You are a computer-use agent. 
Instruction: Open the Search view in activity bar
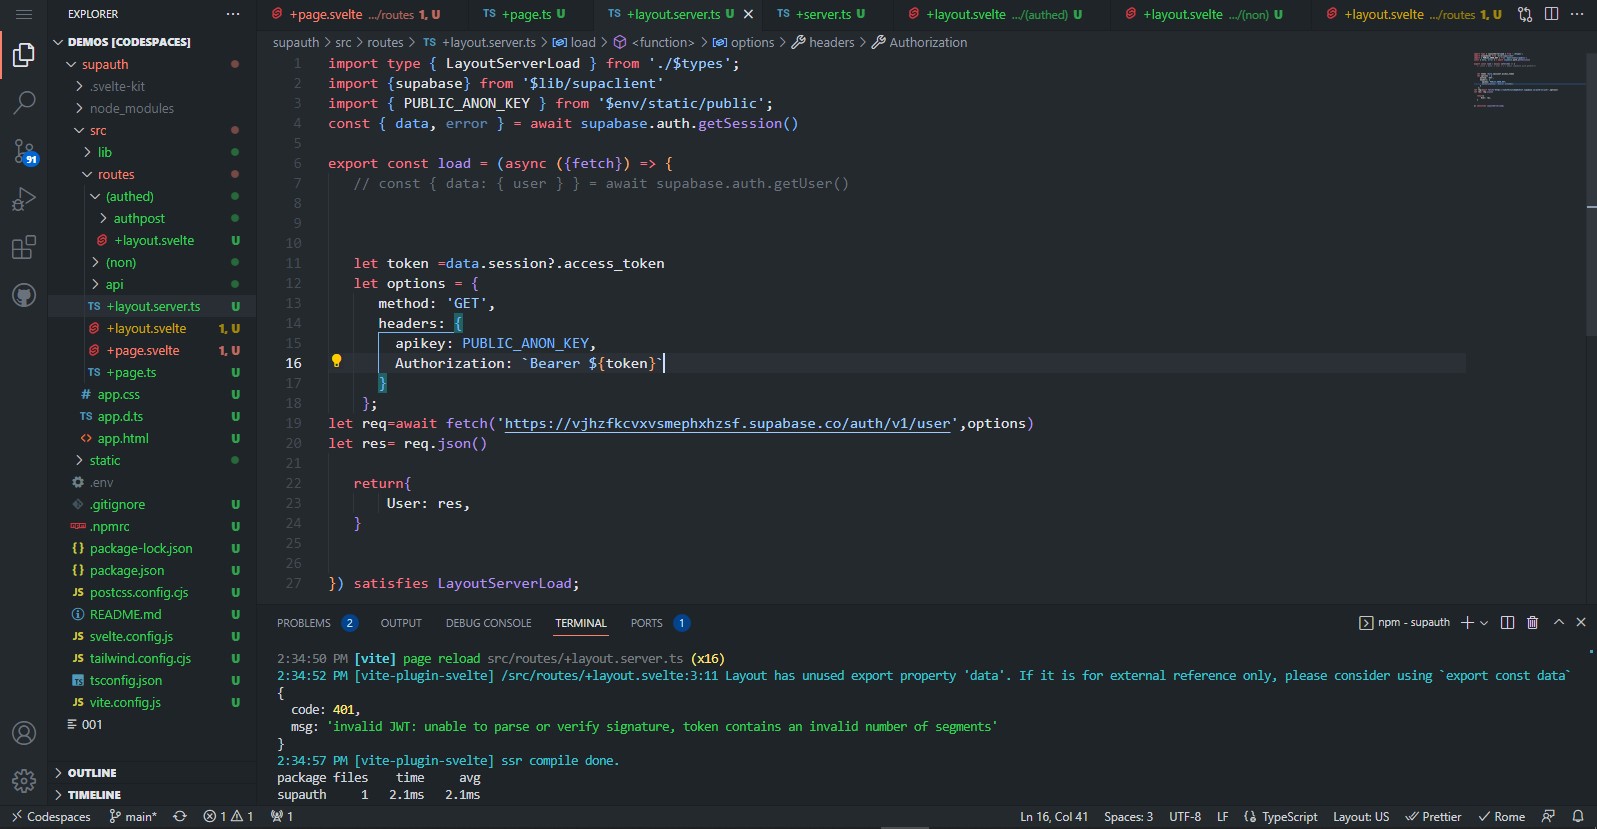click(x=24, y=102)
